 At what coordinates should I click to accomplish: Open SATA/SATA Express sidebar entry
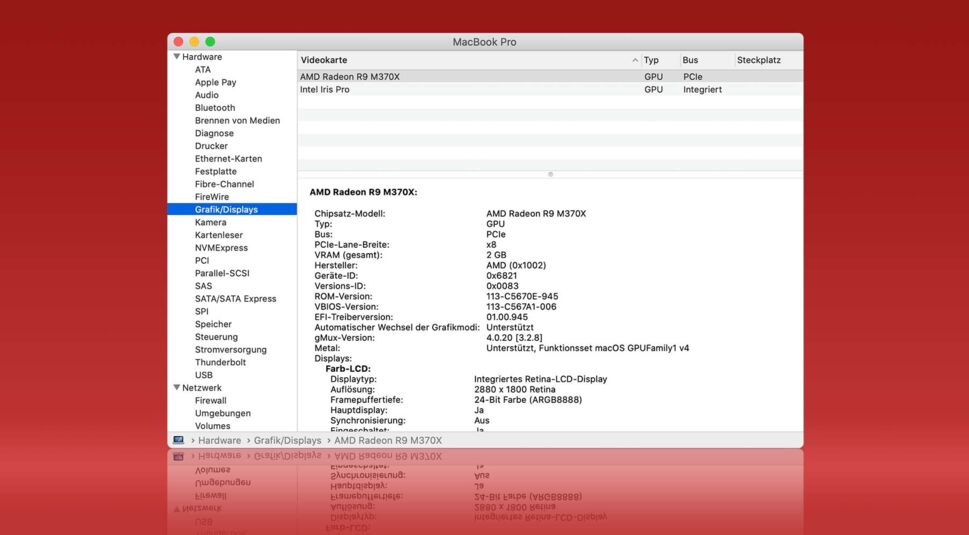[235, 298]
